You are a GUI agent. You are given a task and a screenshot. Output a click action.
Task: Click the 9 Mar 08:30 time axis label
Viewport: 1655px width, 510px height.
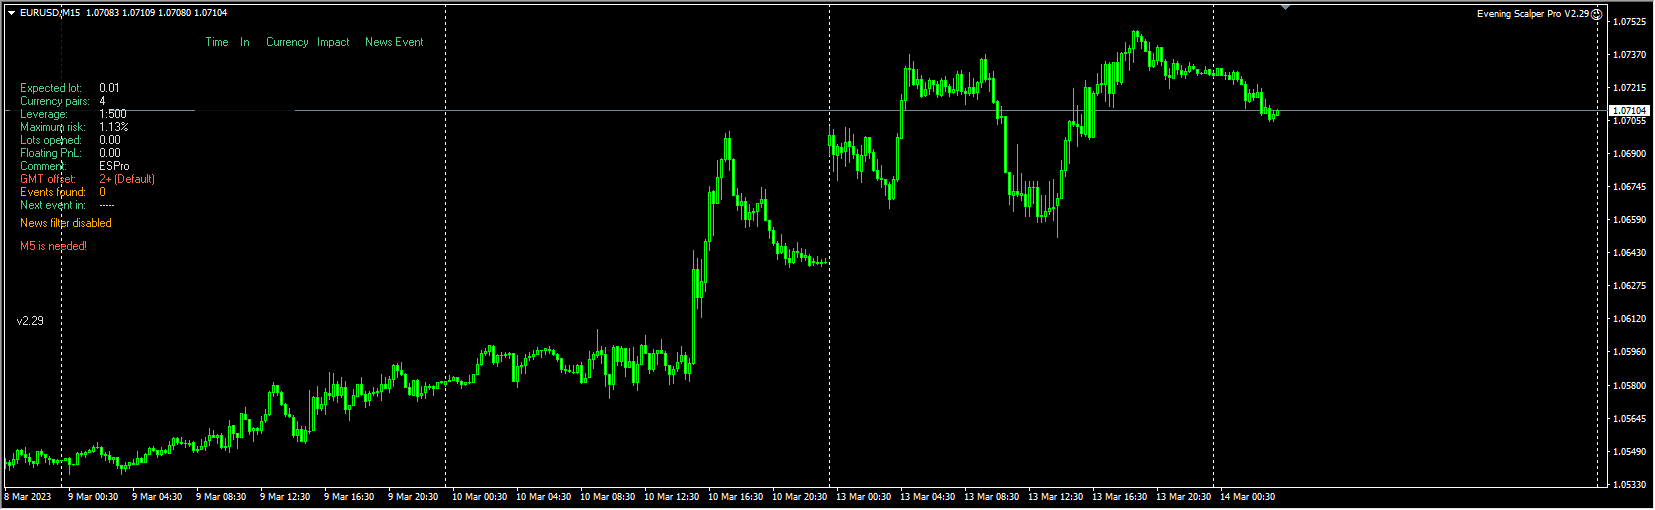coord(221,497)
